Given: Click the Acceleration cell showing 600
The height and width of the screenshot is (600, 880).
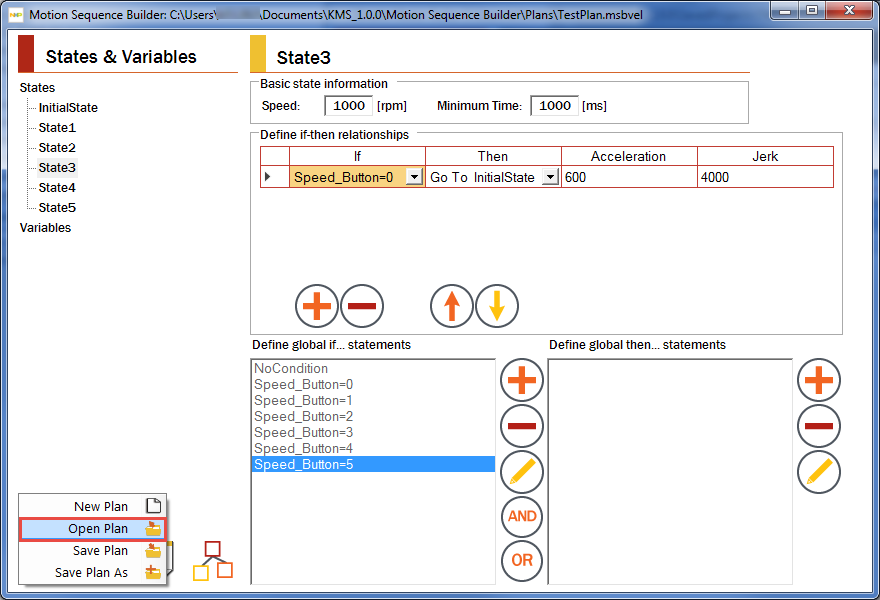Looking at the screenshot, I should pos(629,177).
